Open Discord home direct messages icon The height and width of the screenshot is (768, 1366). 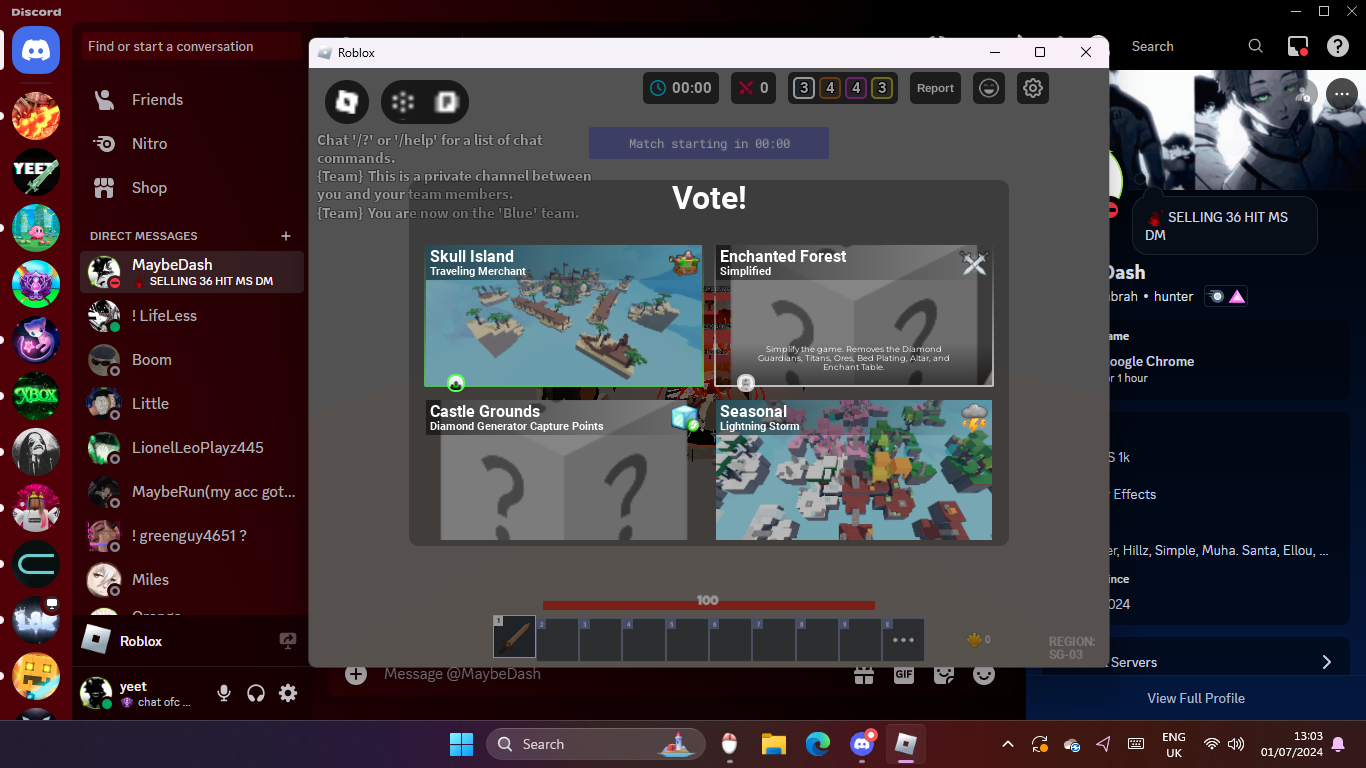pyautogui.click(x=36, y=50)
